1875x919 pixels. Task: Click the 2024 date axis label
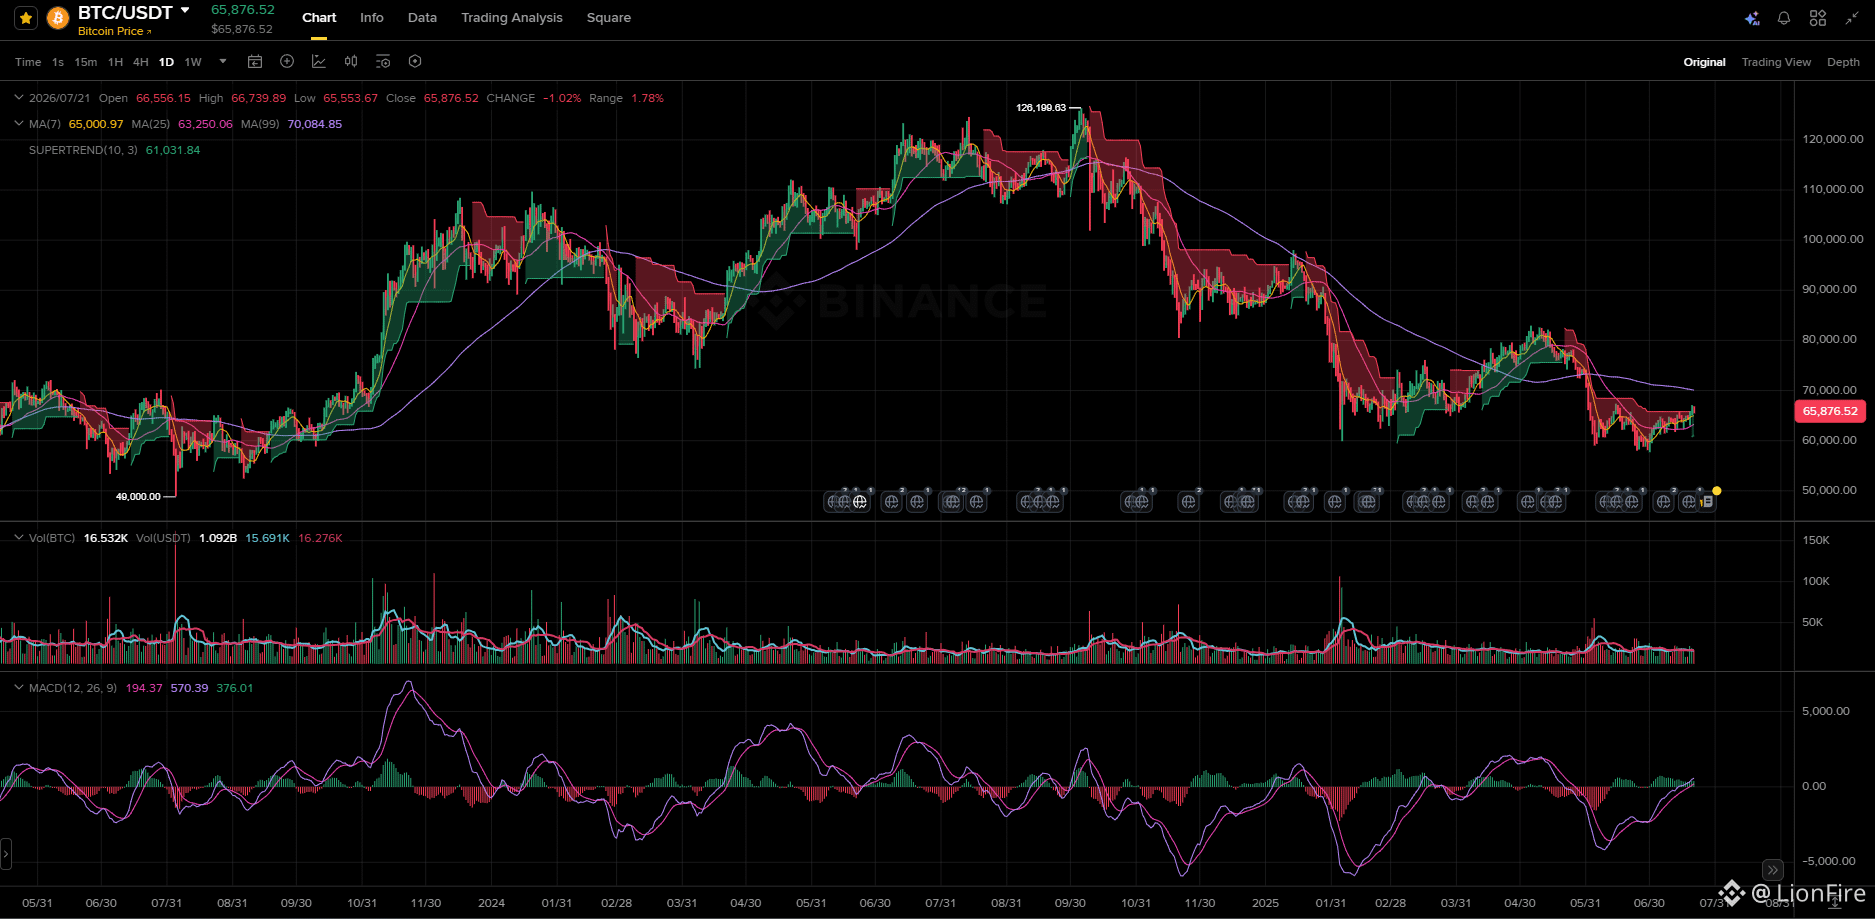click(491, 903)
